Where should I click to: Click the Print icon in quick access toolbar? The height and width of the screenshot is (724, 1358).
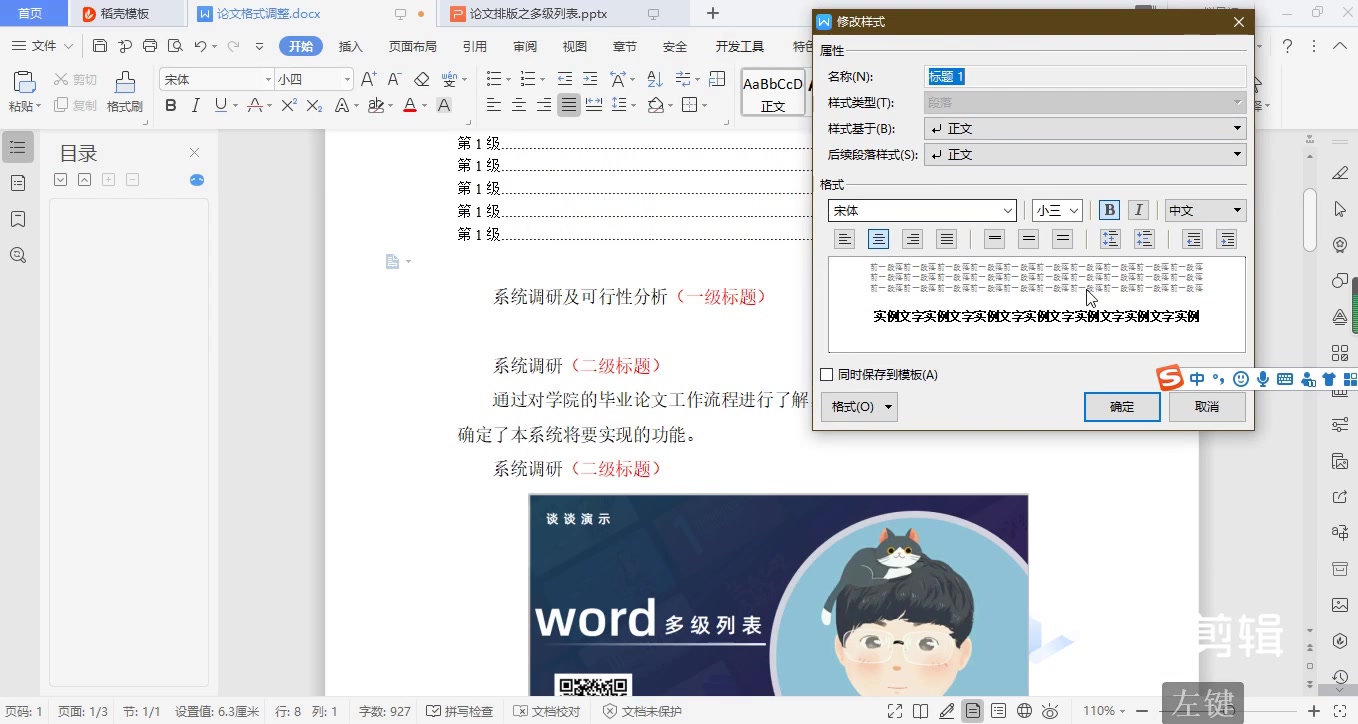(x=150, y=46)
